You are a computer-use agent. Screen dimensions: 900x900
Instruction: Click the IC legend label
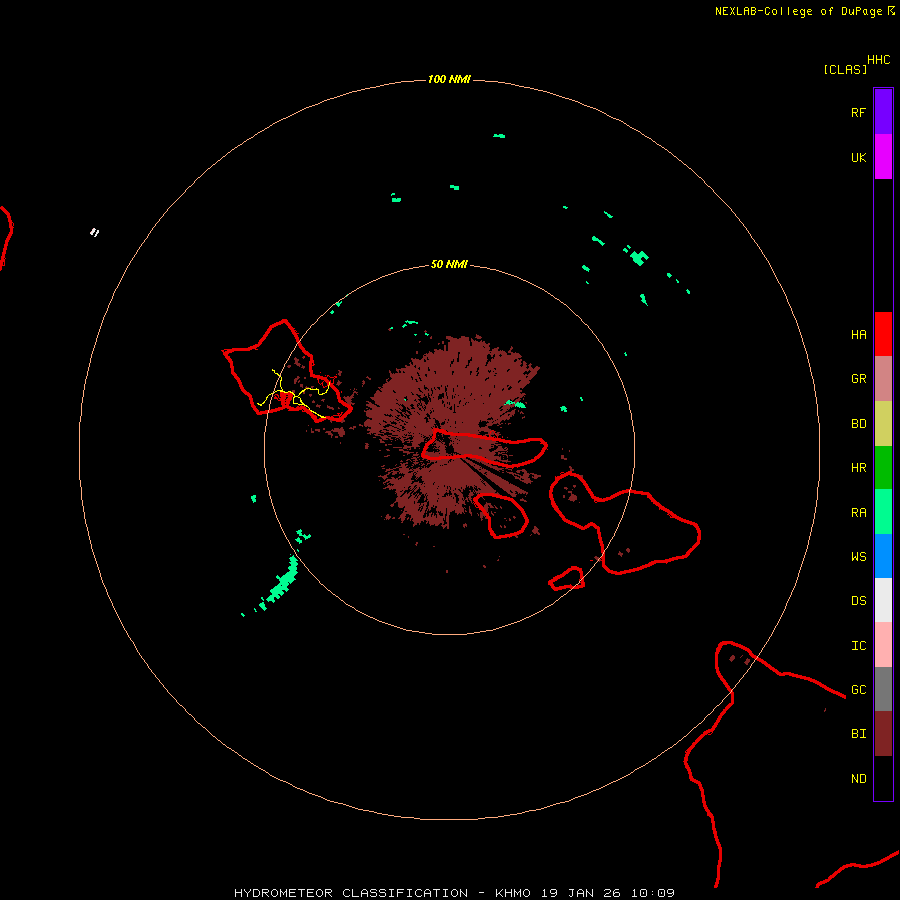pyautogui.click(x=858, y=646)
